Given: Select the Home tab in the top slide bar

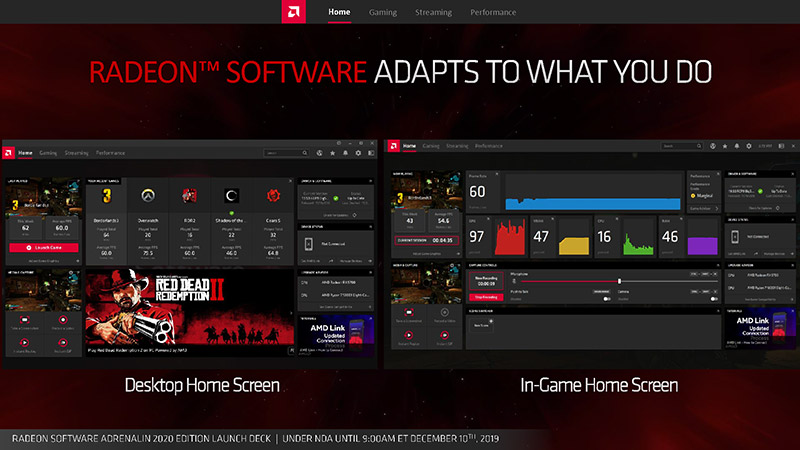Looking at the screenshot, I should coord(339,12).
